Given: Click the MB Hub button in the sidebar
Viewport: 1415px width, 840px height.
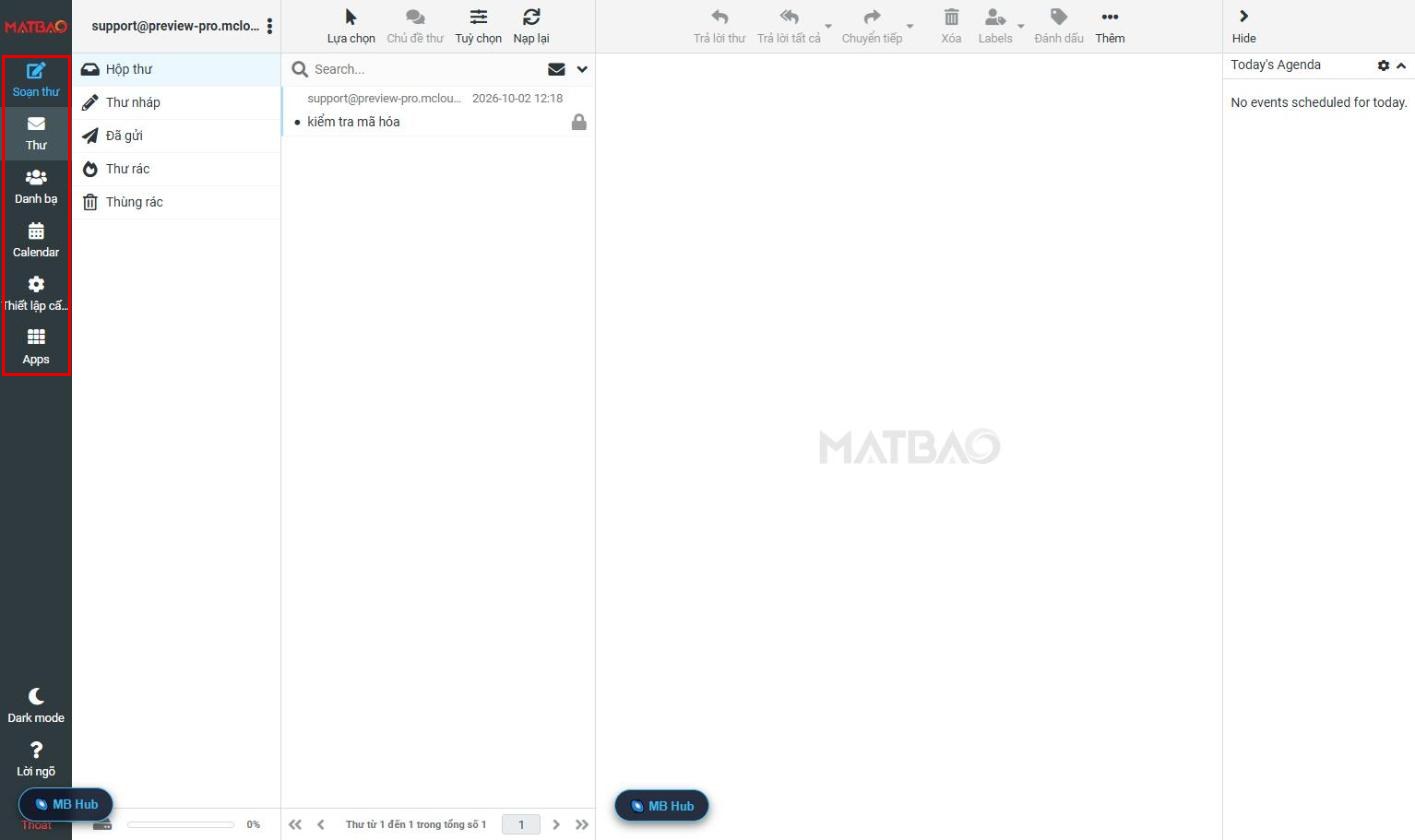Looking at the screenshot, I should 66,804.
